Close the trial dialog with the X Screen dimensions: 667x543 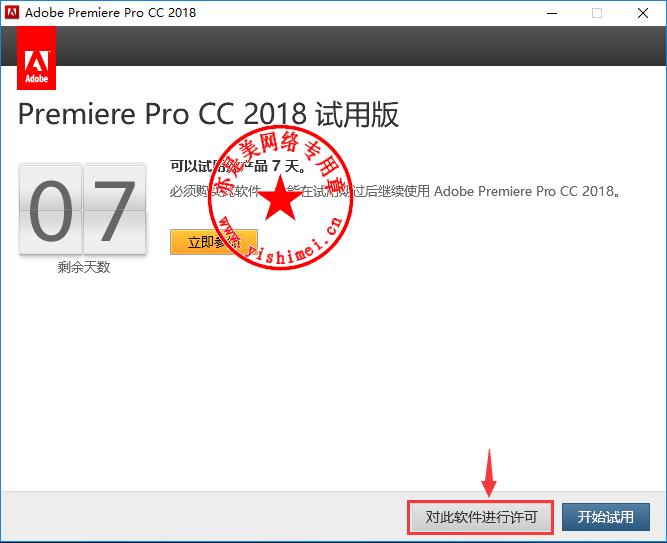(643, 13)
